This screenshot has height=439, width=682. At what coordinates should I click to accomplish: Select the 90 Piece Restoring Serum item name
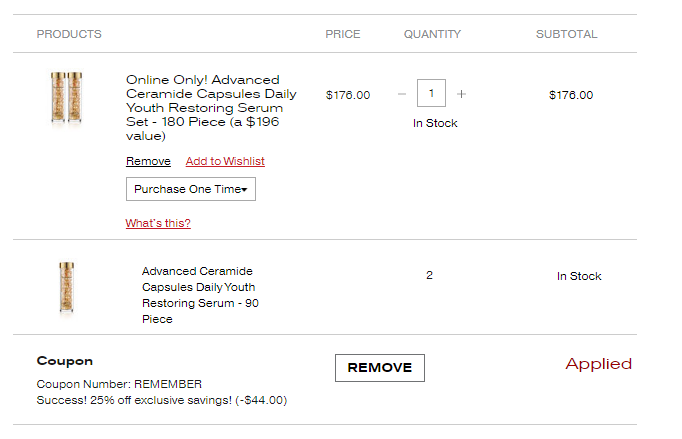coord(200,295)
